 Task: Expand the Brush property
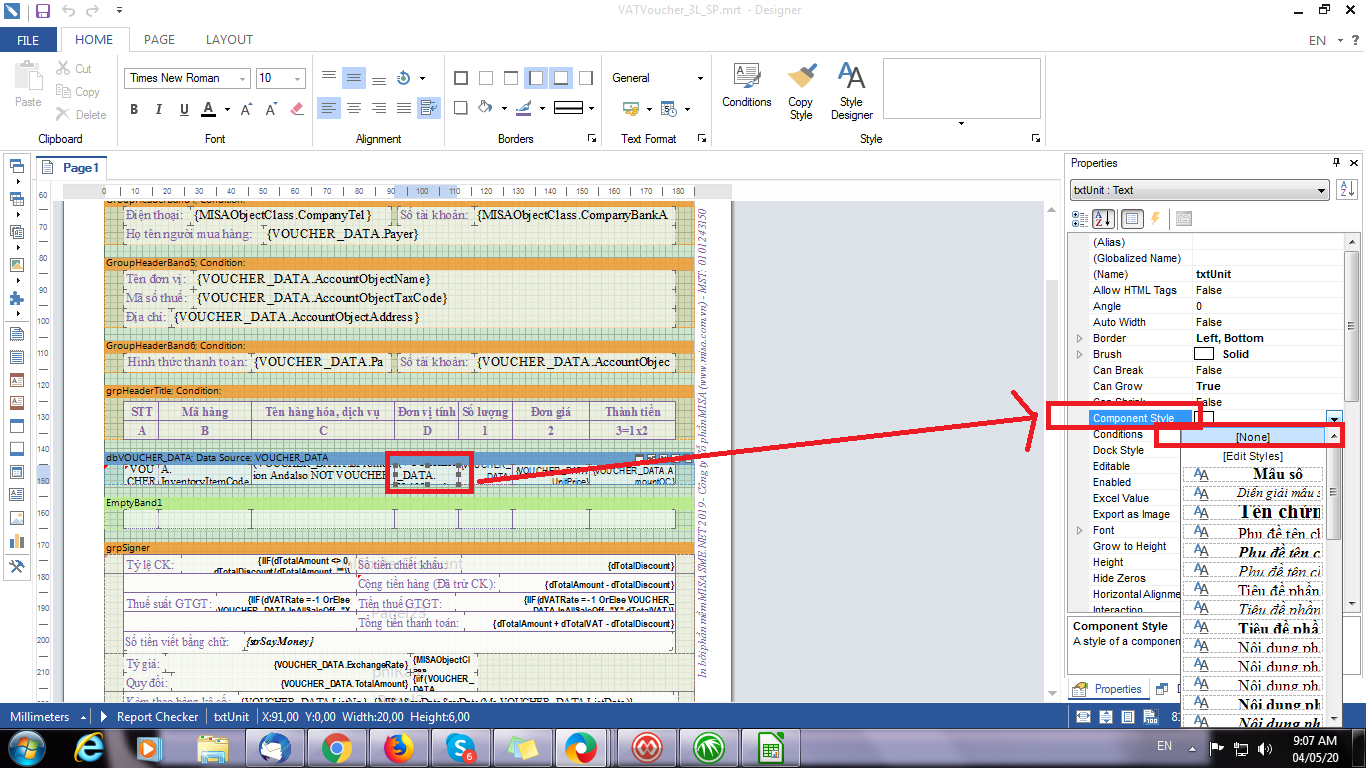(1079, 354)
